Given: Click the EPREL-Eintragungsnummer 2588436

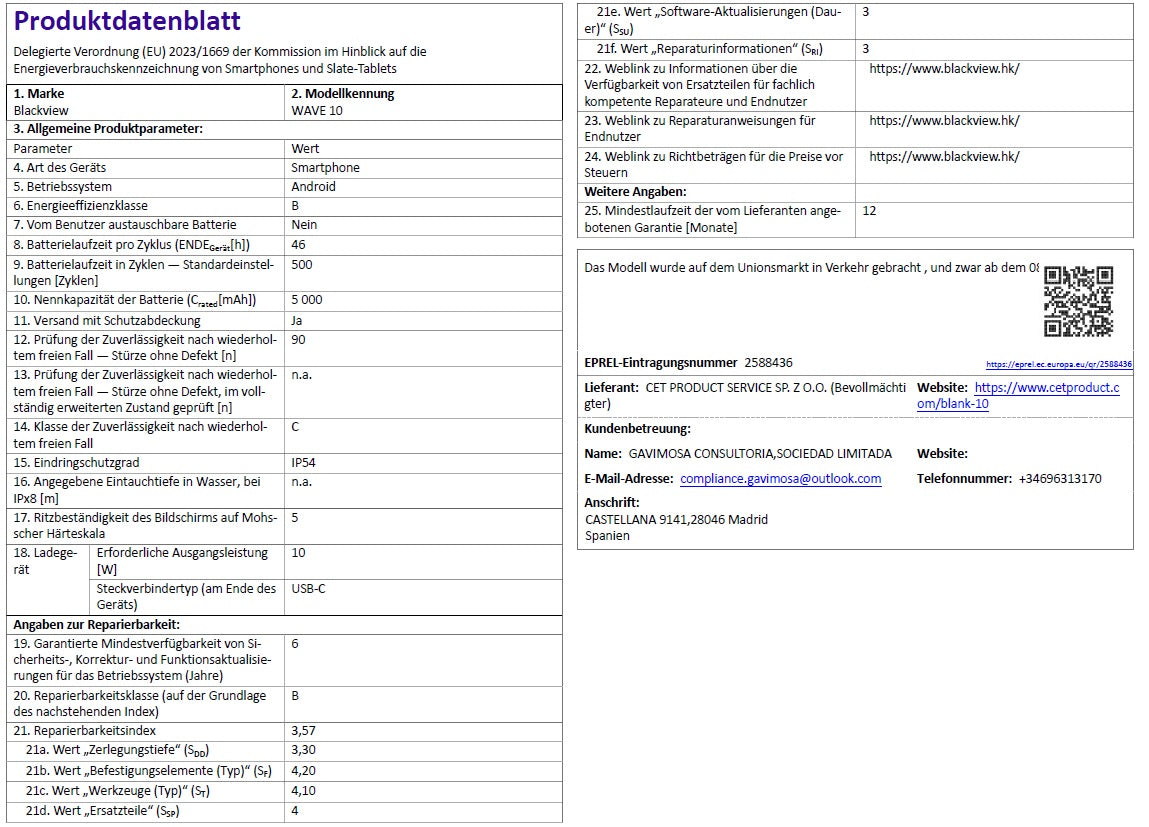Looking at the screenshot, I should point(769,363).
